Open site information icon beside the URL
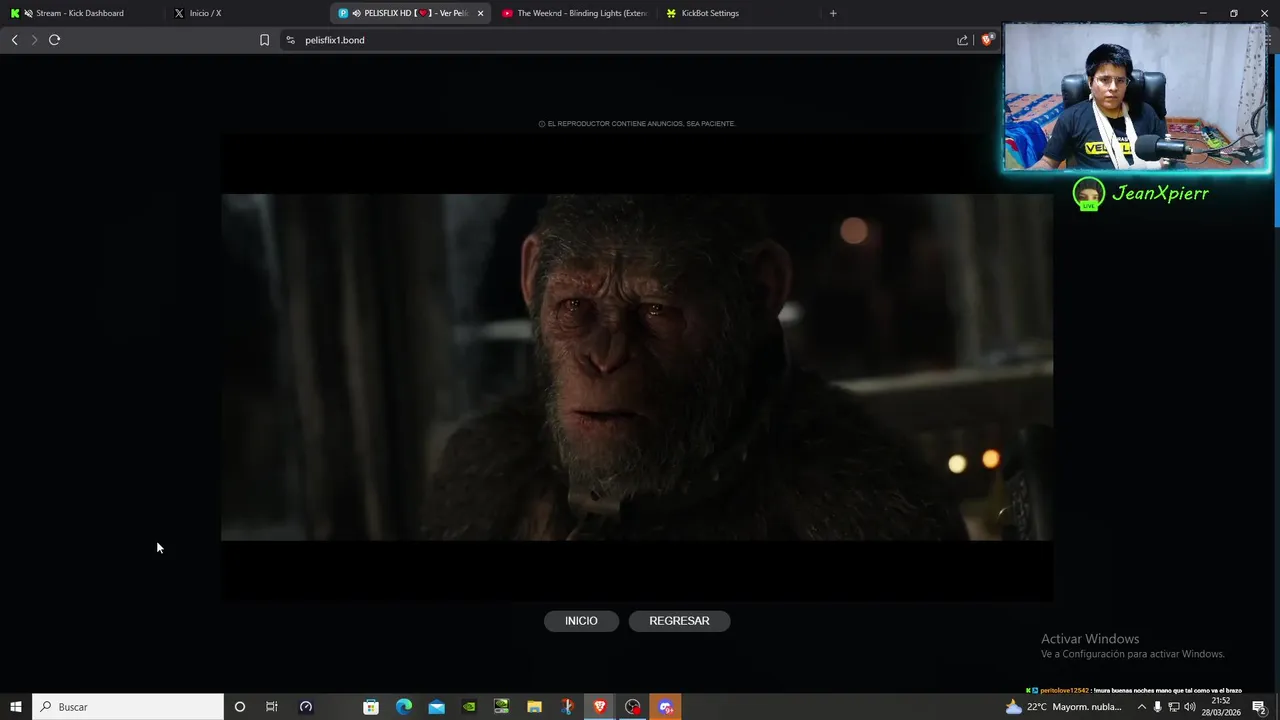1280x720 pixels. pos(290,40)
